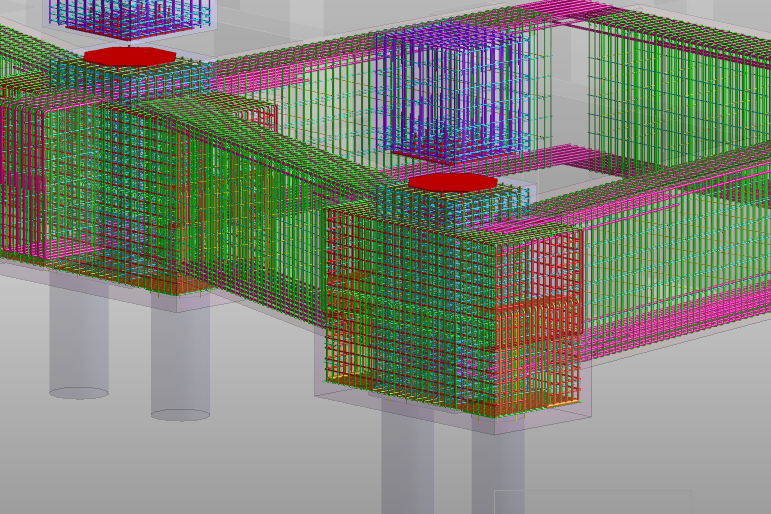This screenshot has width=771, height=514.
Task: Click empty gray background to deselect all
Action: point(246,443)
